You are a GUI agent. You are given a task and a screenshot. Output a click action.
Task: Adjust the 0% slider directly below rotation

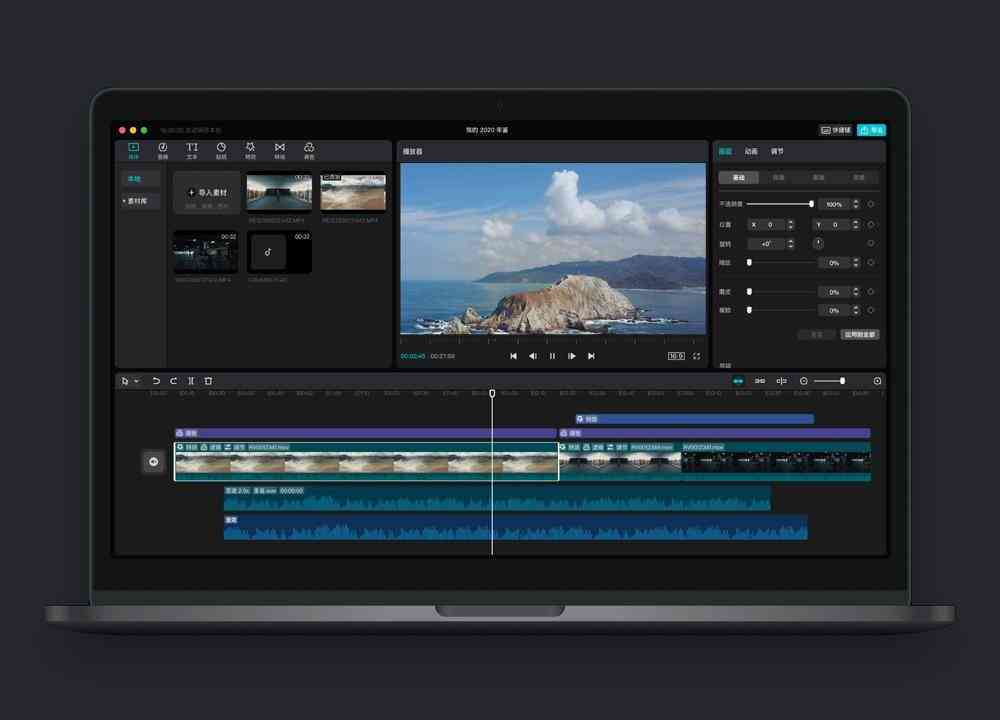tap(781, 263)
